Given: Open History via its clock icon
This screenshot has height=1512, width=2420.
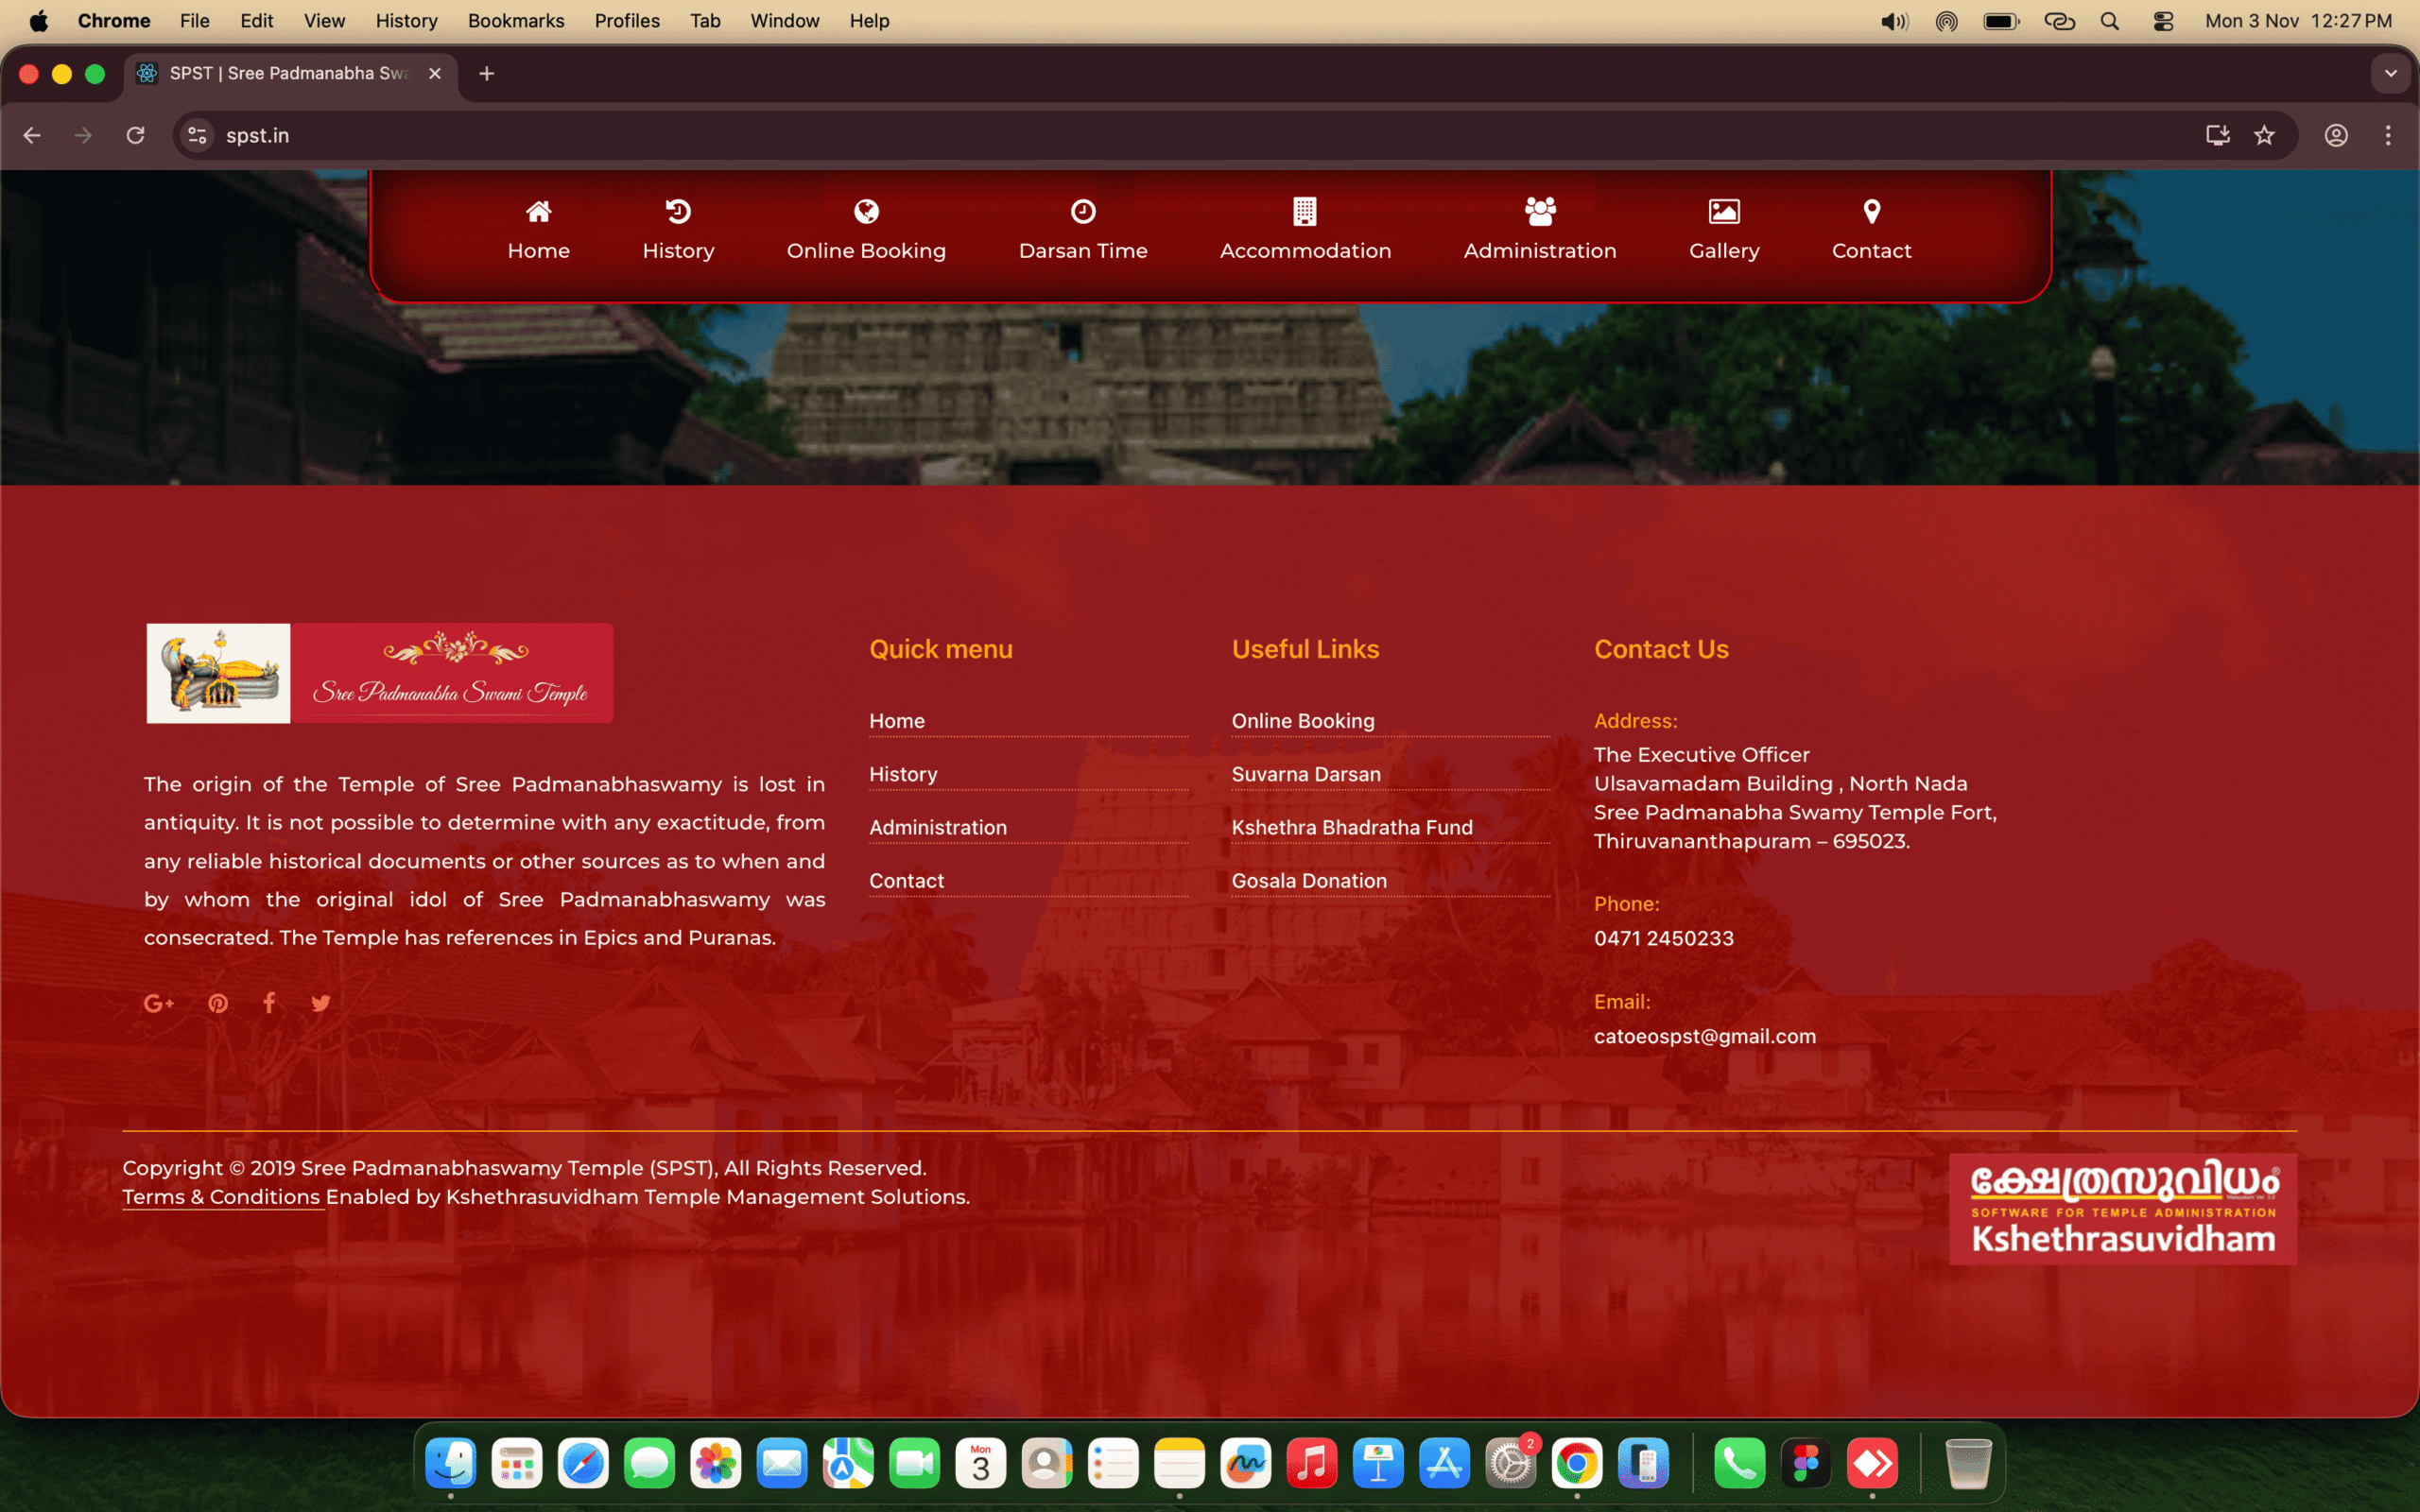Looking at the screenshot, I should coord(678,211).
